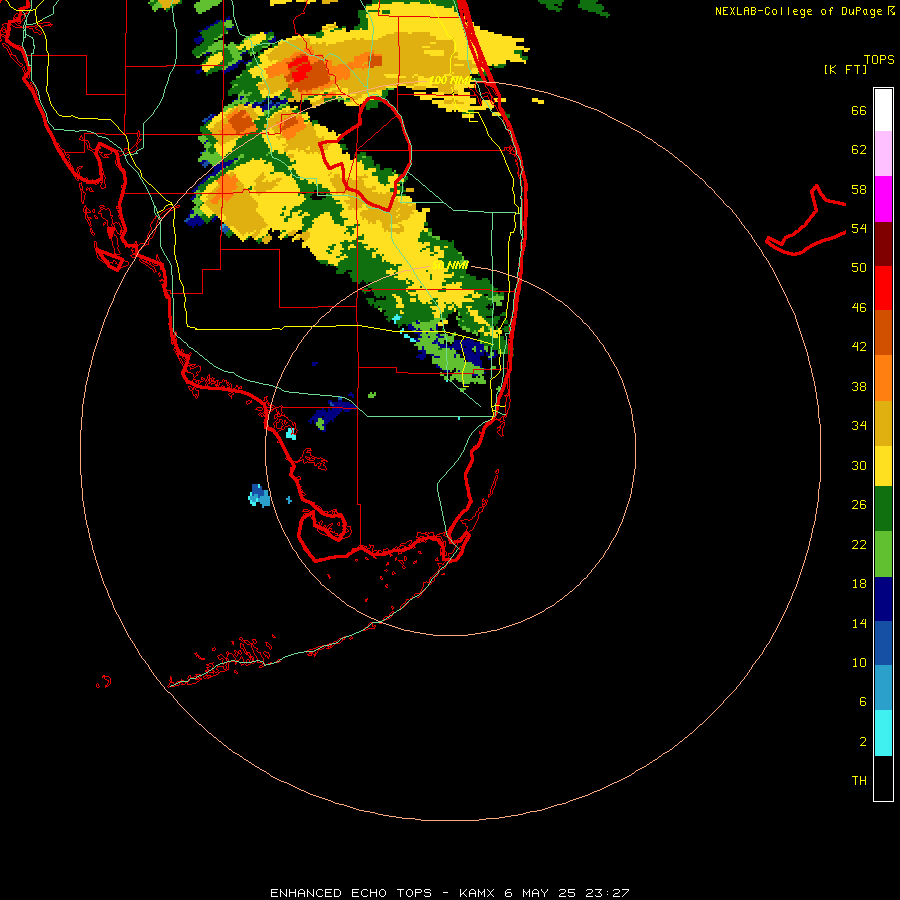Select the bright red legend swatch
Screen dimensions: 900x900
[883, 288]
